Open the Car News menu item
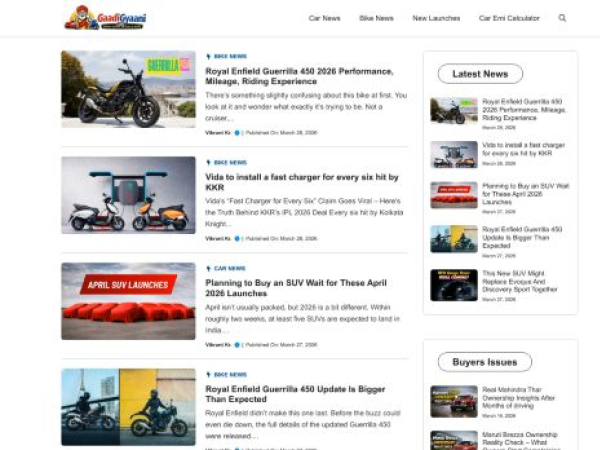Image resolution: width=600 pixels, height=450 pixels. [324, 18]
